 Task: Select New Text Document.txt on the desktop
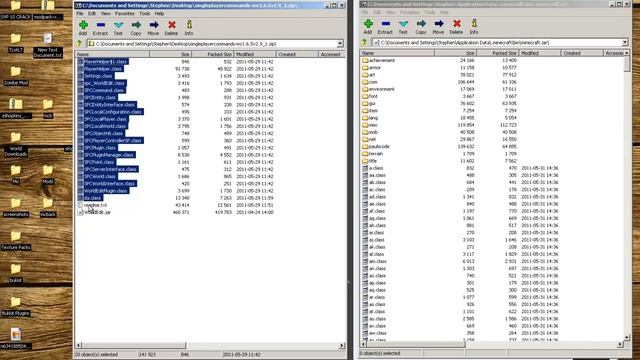pos(47,45)
